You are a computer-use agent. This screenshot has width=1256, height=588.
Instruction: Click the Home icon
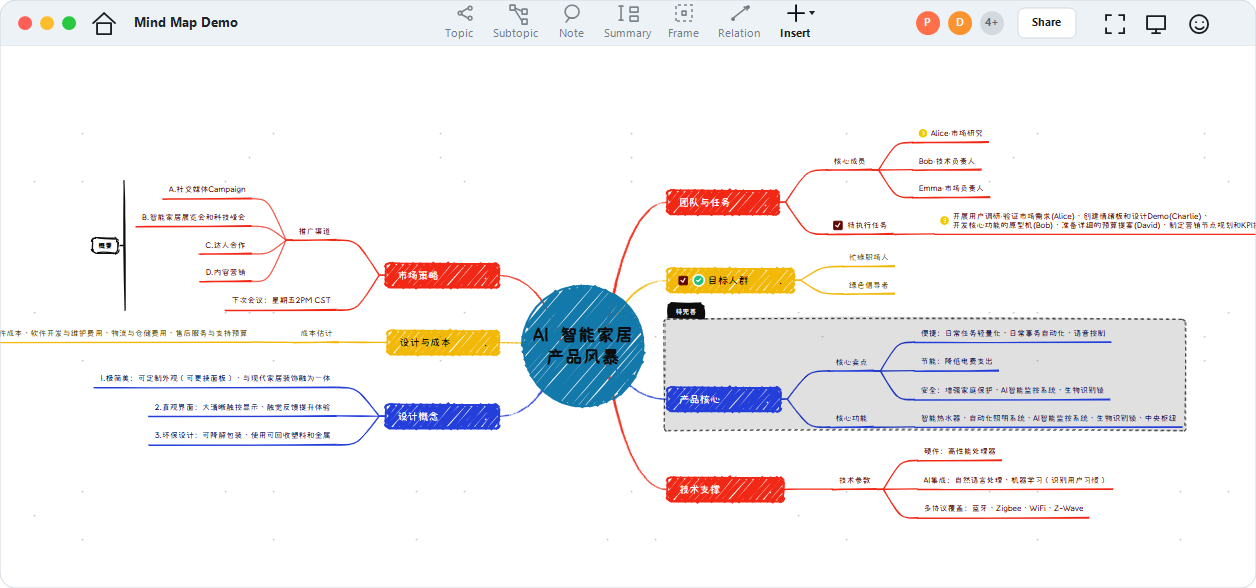(104, 23)
